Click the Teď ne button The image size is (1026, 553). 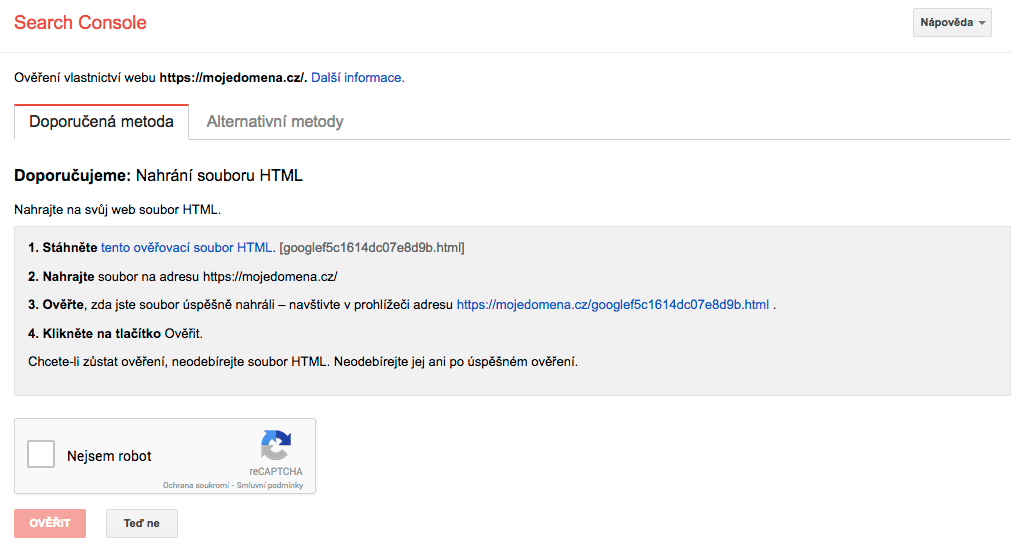(141, 523)
